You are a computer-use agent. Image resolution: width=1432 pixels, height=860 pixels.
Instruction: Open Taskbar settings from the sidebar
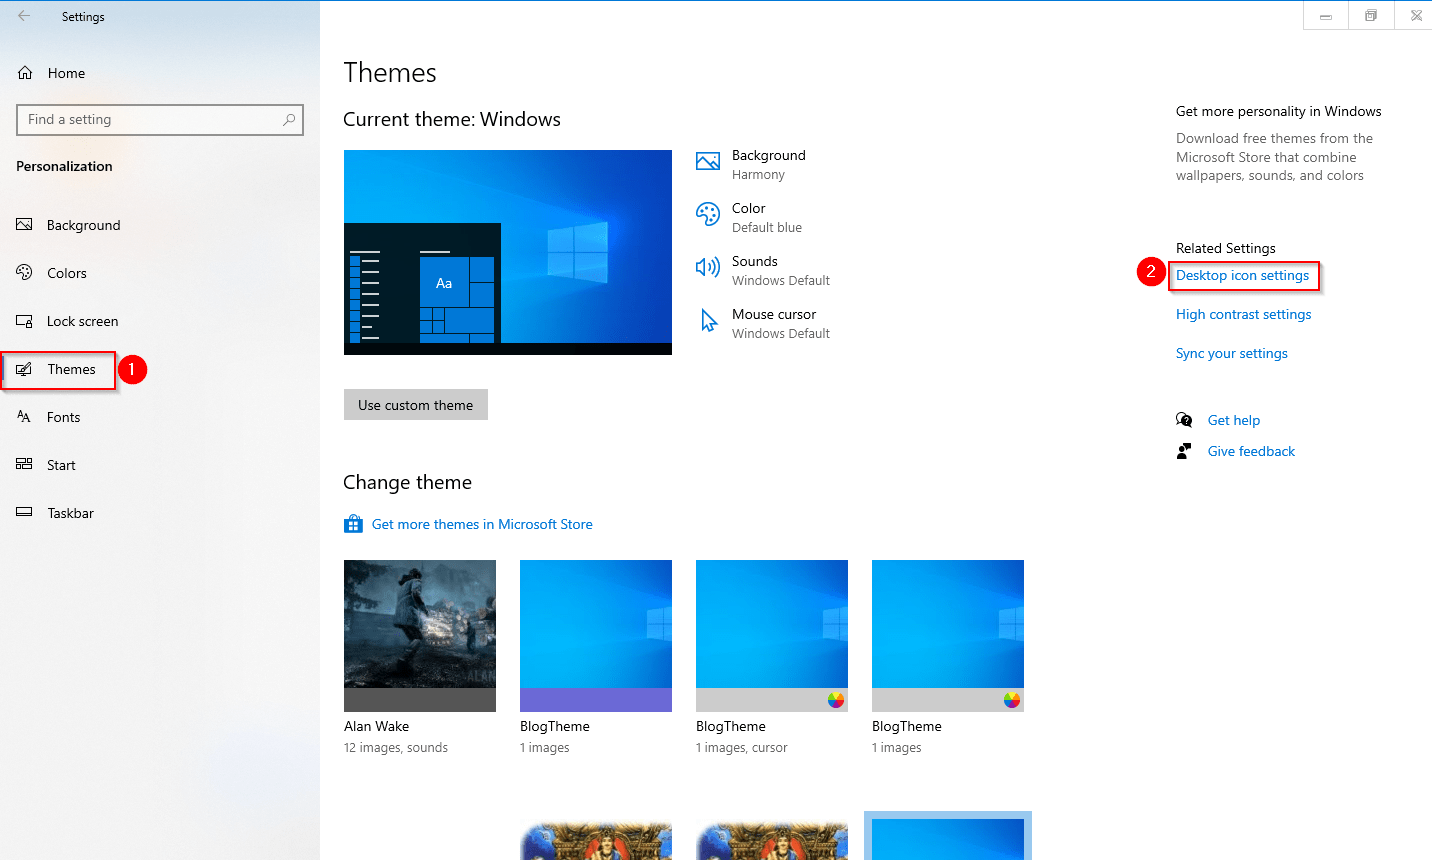pyautogui.click(x=68, y=512)
